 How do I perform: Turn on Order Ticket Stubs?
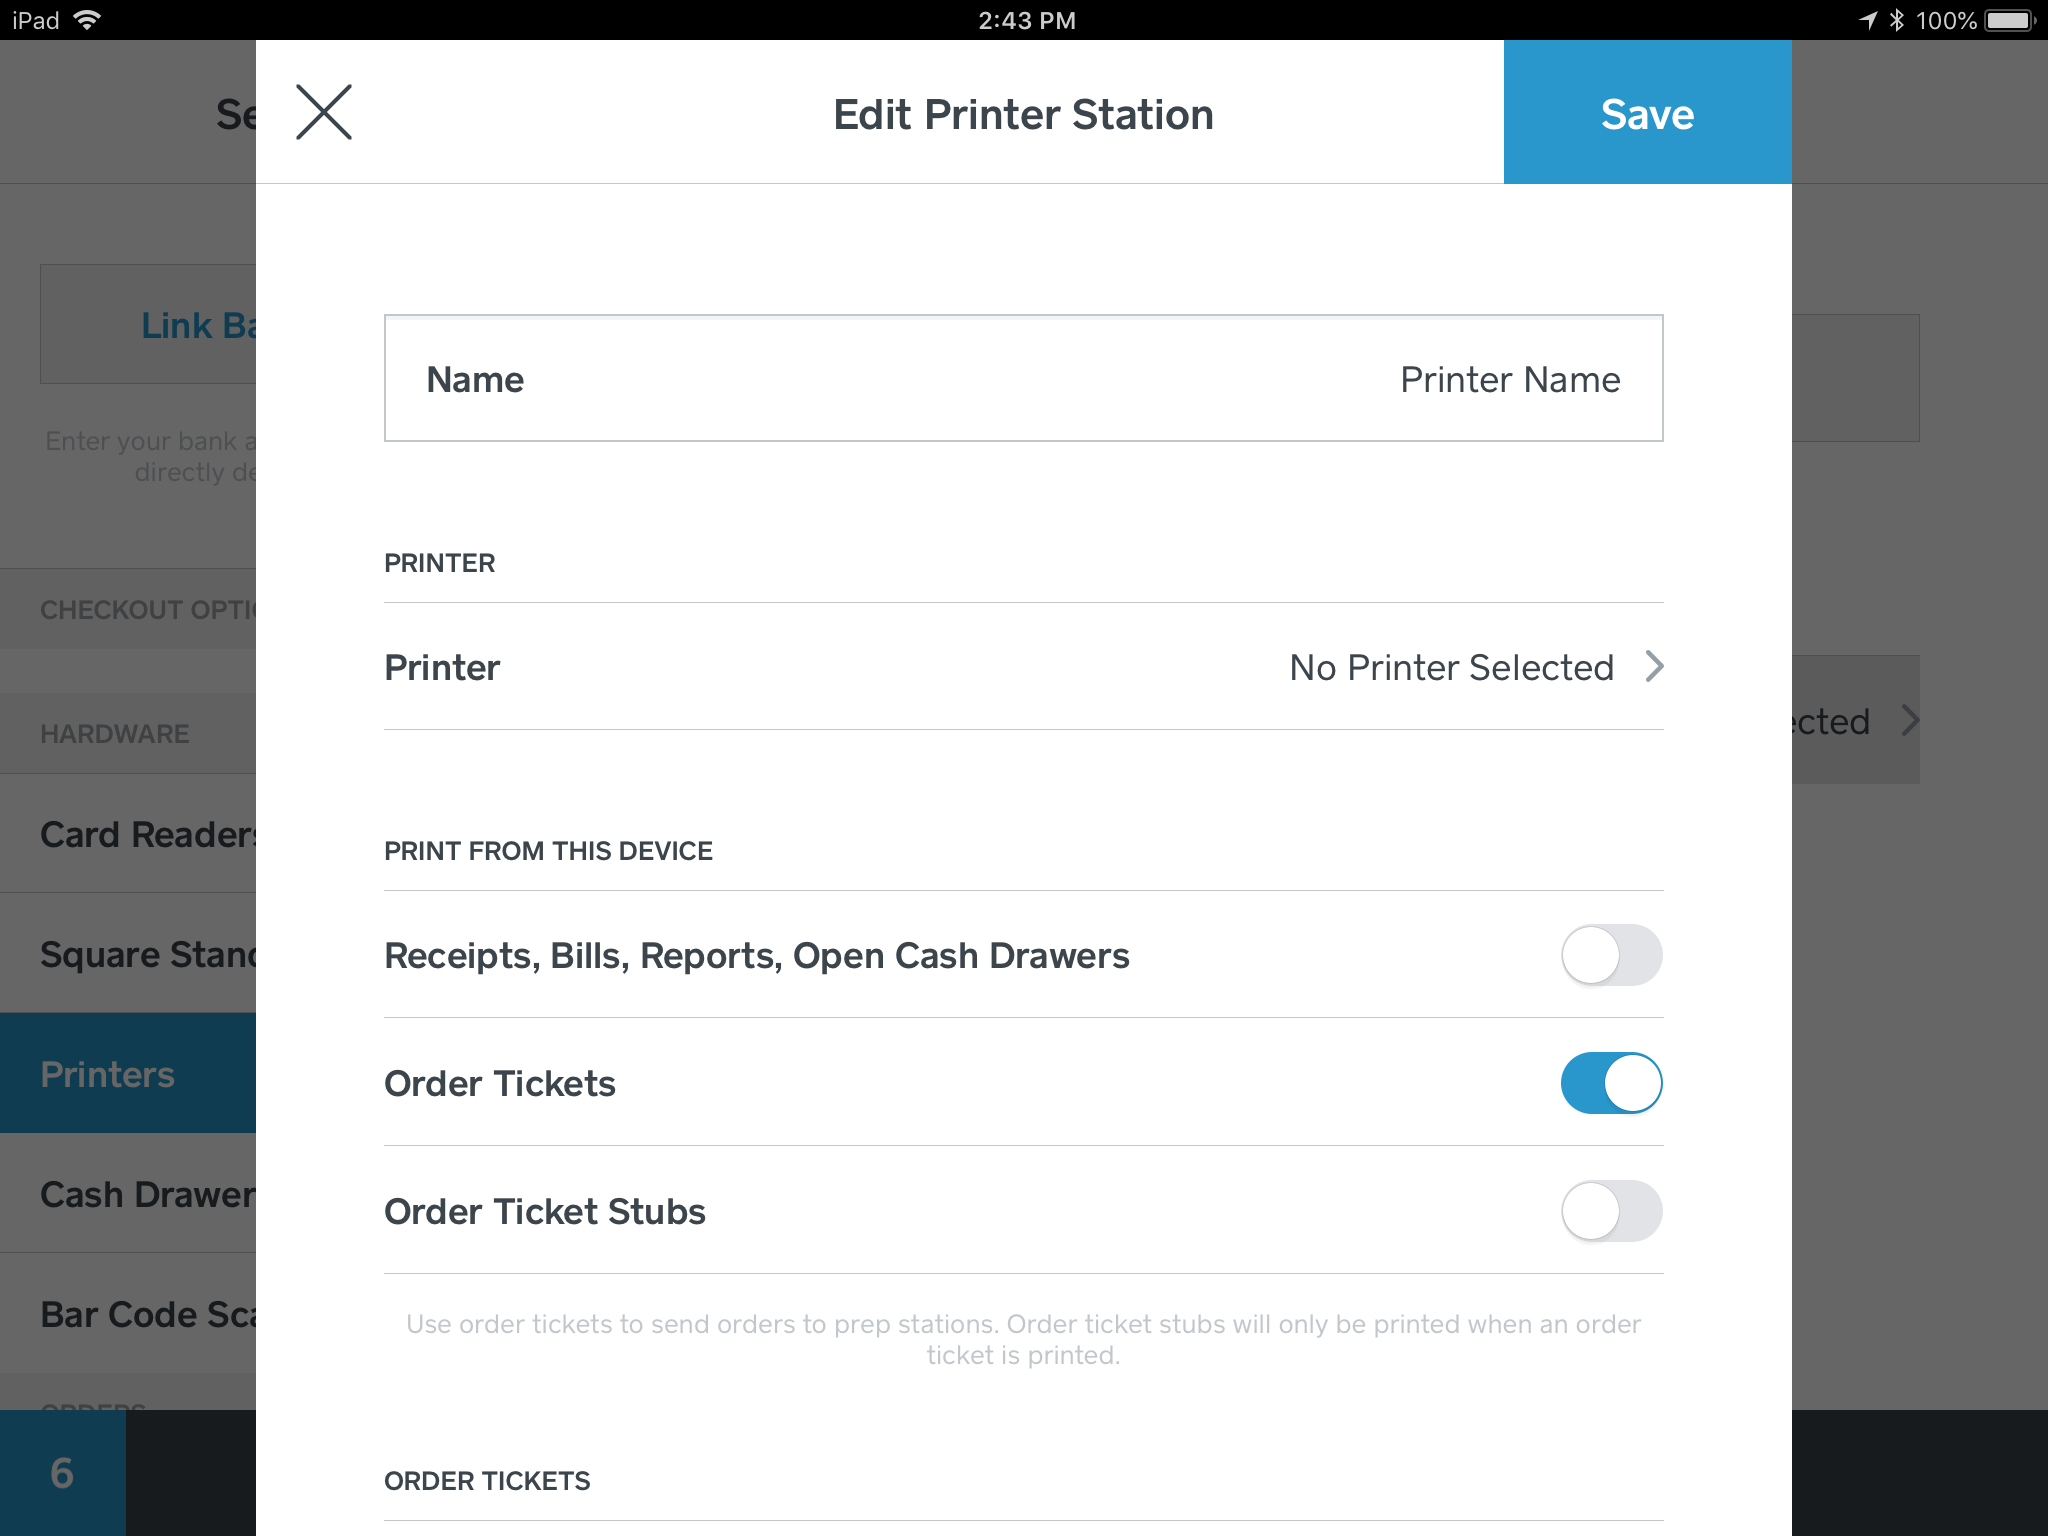1611,1211
